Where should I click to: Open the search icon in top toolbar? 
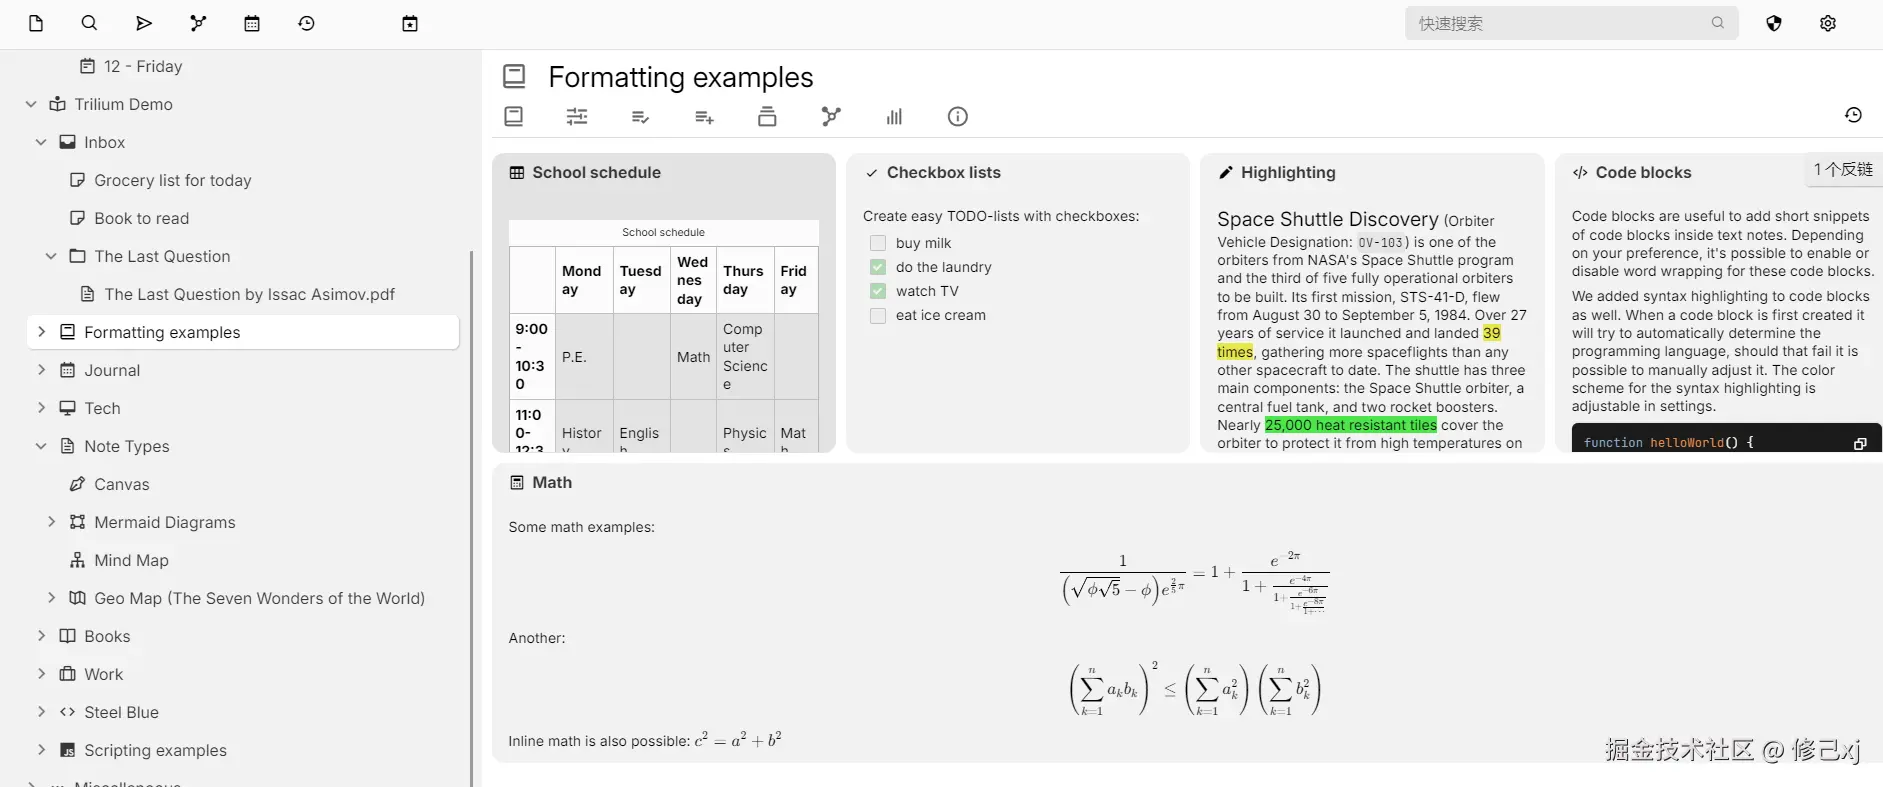(89, 23)
